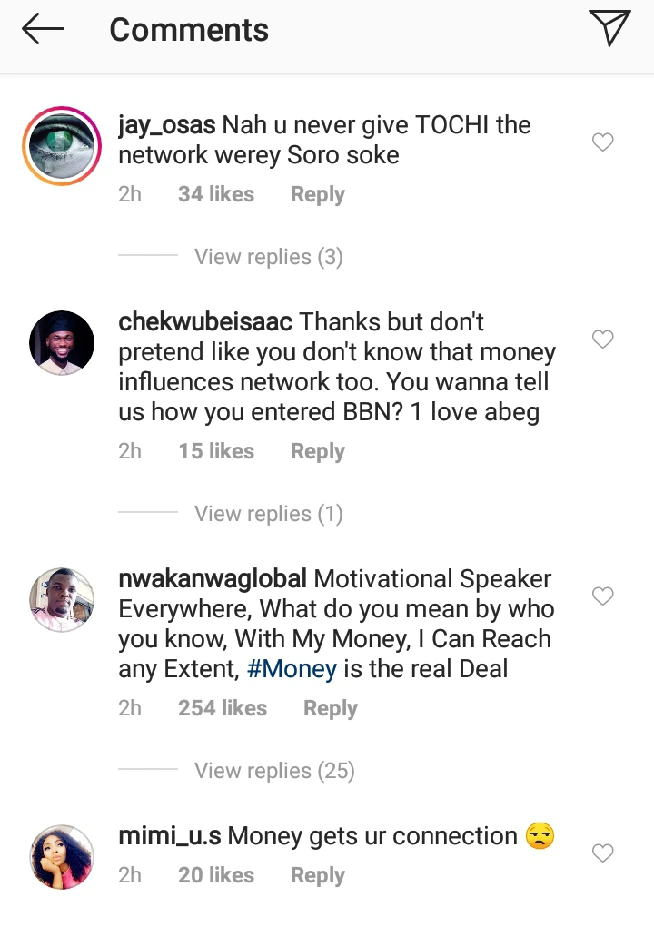Screen dimensions: 654x927
Task: Open the direct message paper plane icon
Action: [x=609, y=29]
